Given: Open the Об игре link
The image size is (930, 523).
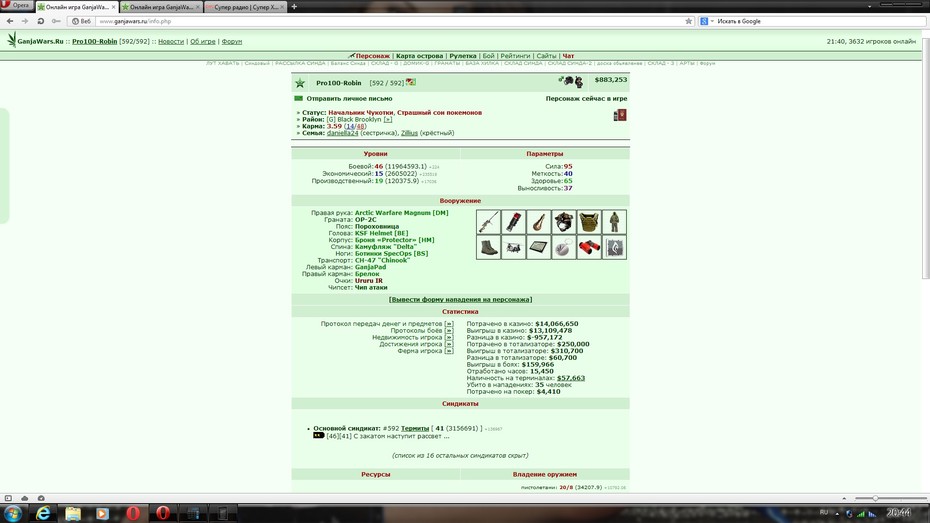Looking at the screenshot, I should click(203, 42).
